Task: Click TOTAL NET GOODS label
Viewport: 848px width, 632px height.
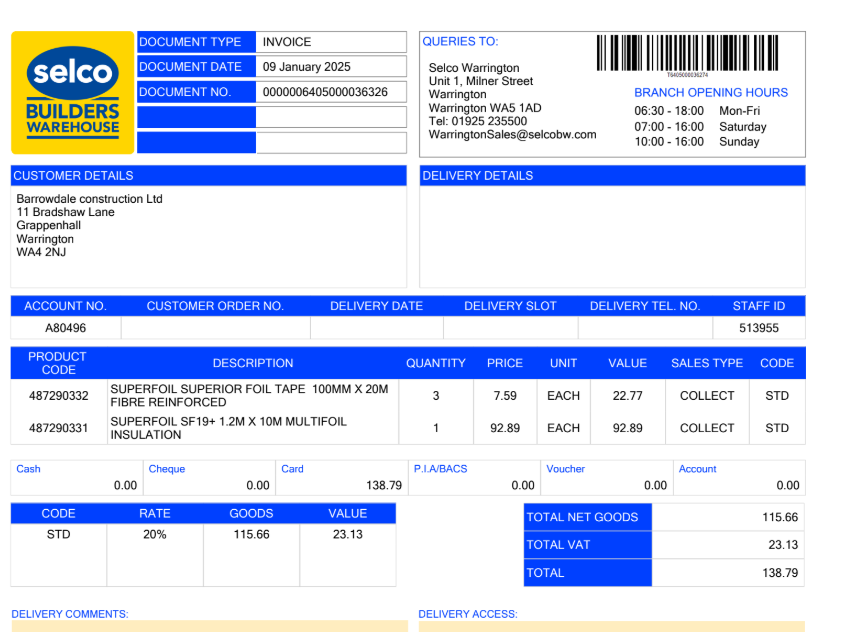Action: (582, 517)
